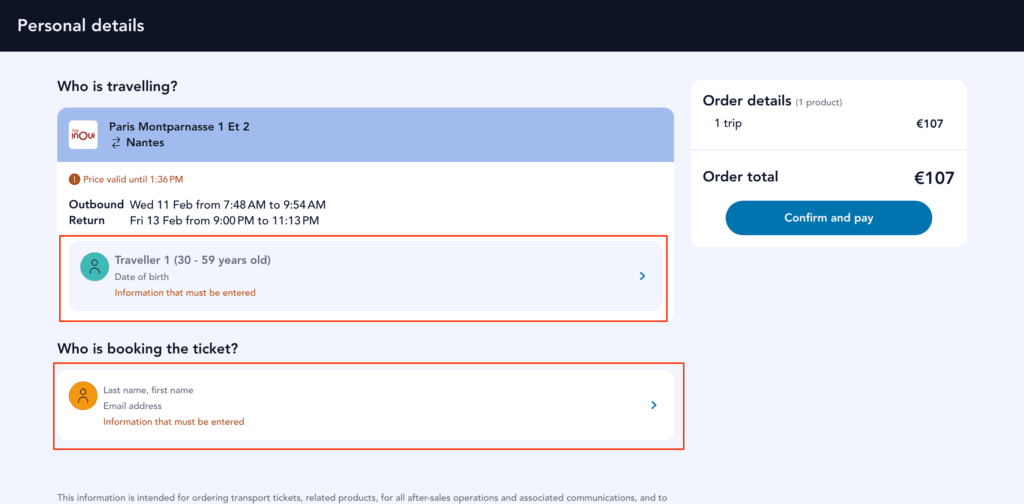
Task: Click the round-trip arrows icon beside Nantes
Action: (116, 143)
